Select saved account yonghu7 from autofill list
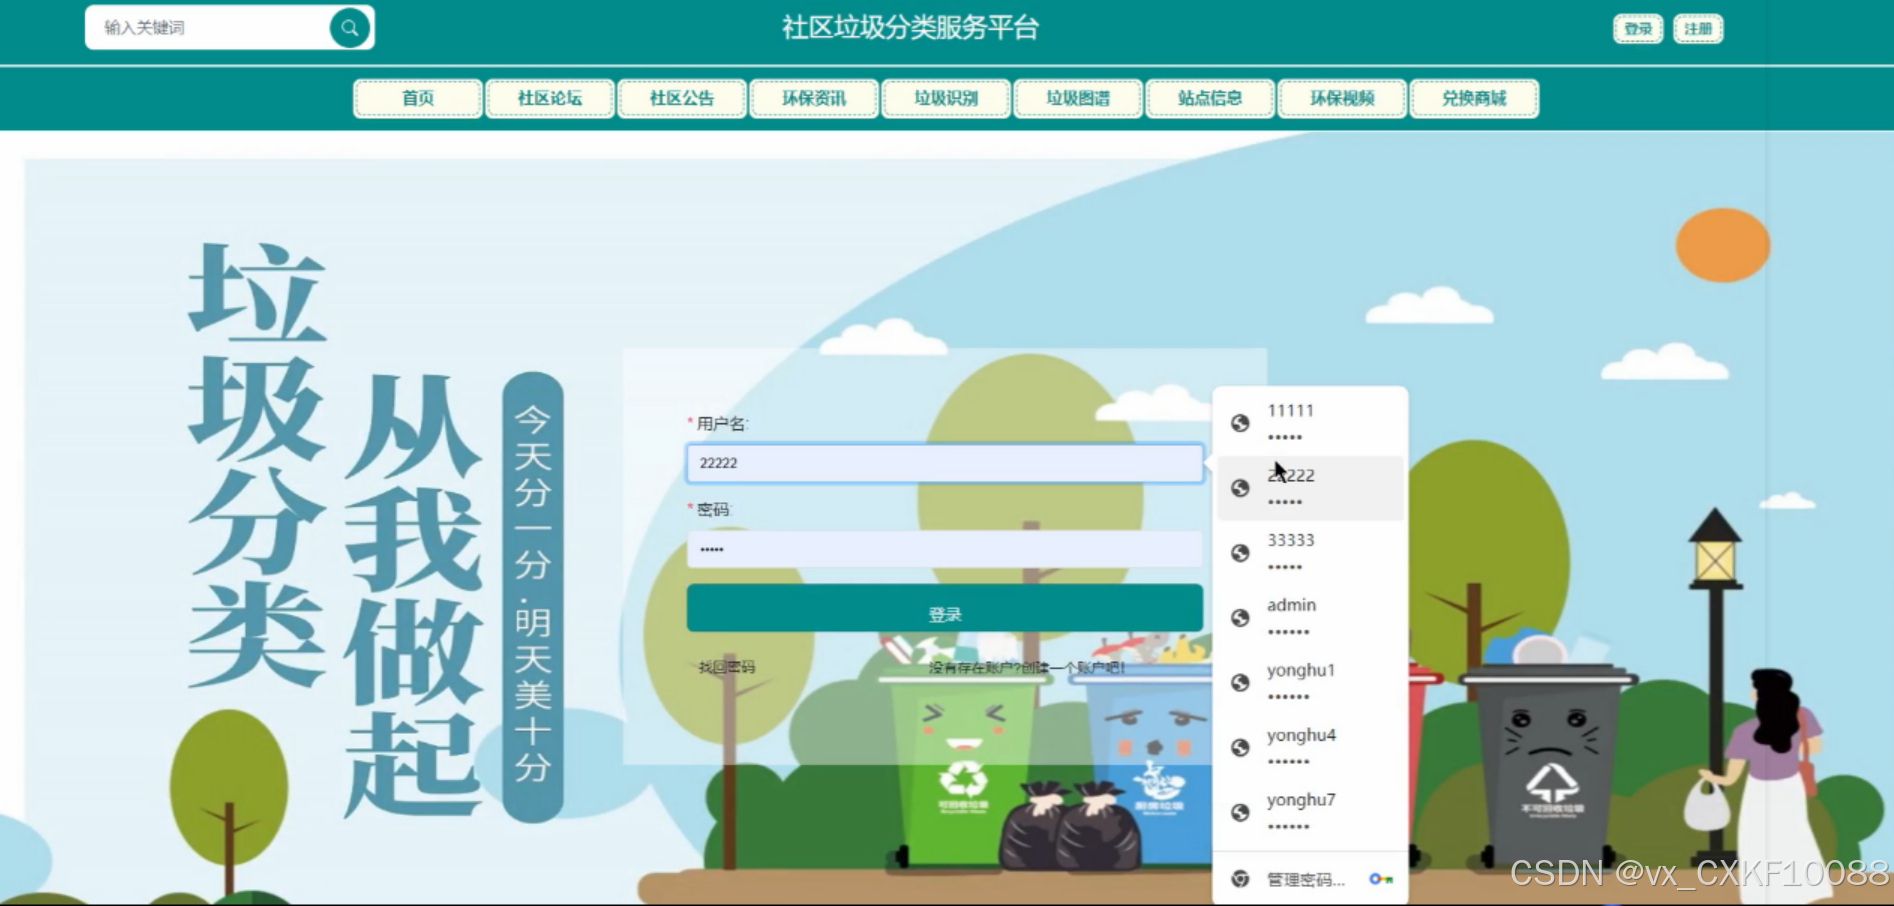The image size is (1894, 906). coord(1310,813)
